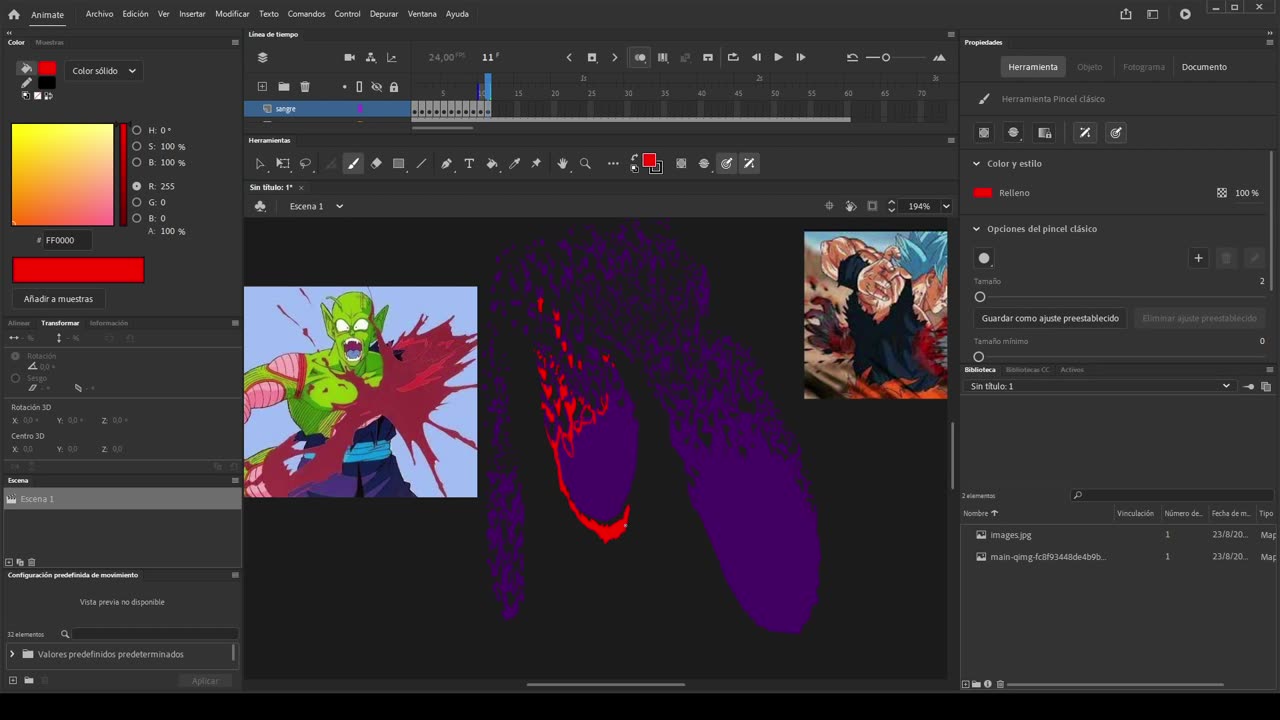
Task: Select the Hand tool
Action: click(x=563, y=163)
